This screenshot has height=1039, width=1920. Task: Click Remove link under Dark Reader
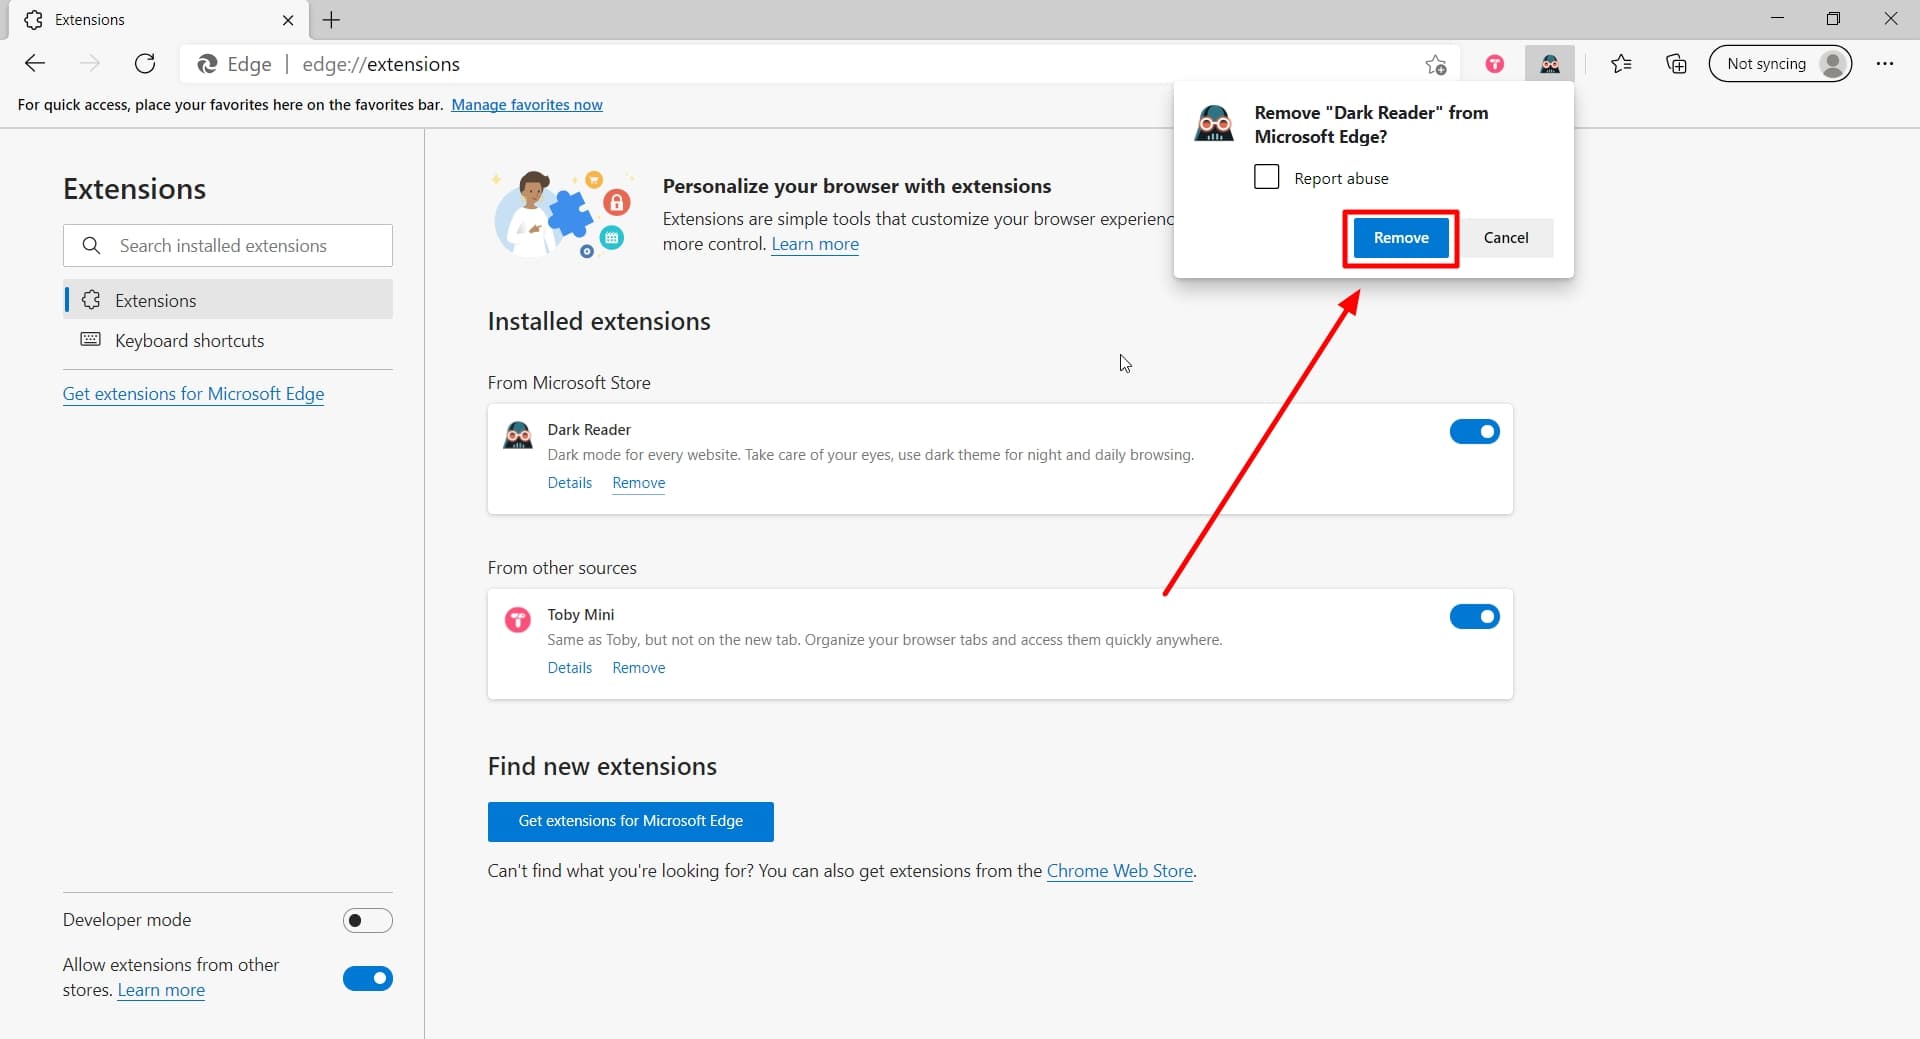tap(639, 483)
